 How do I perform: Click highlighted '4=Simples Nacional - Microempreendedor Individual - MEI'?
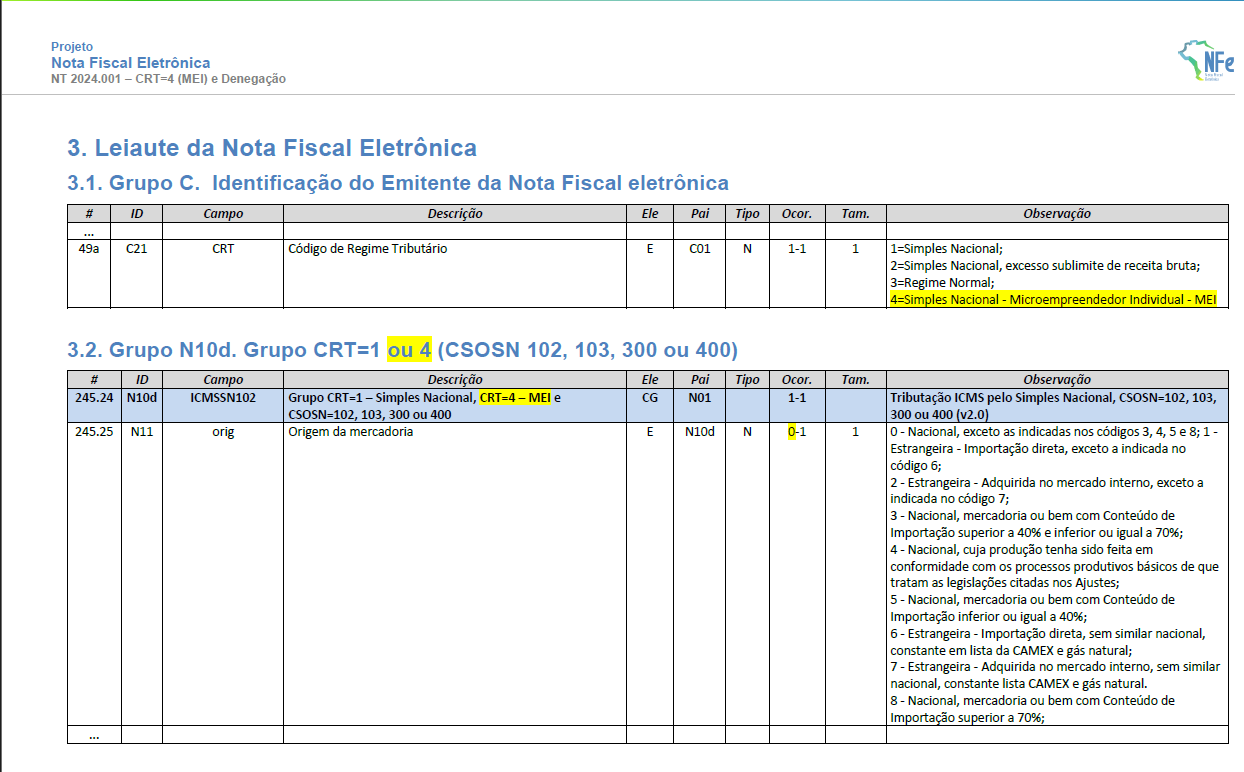click(x=1054, y=299)
